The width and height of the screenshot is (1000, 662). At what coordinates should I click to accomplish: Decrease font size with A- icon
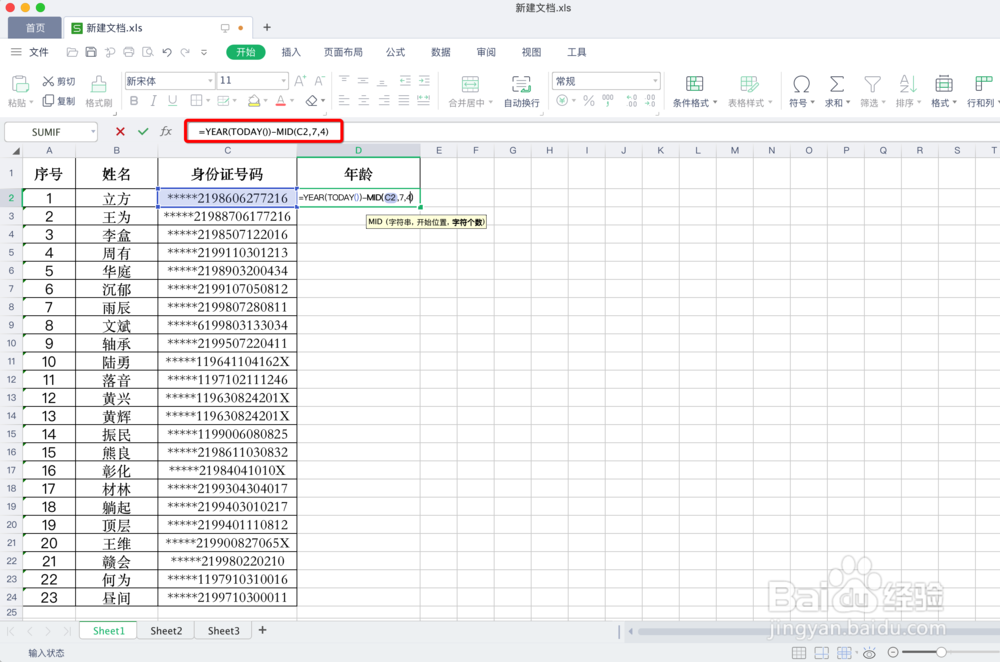tap(320, 80)
